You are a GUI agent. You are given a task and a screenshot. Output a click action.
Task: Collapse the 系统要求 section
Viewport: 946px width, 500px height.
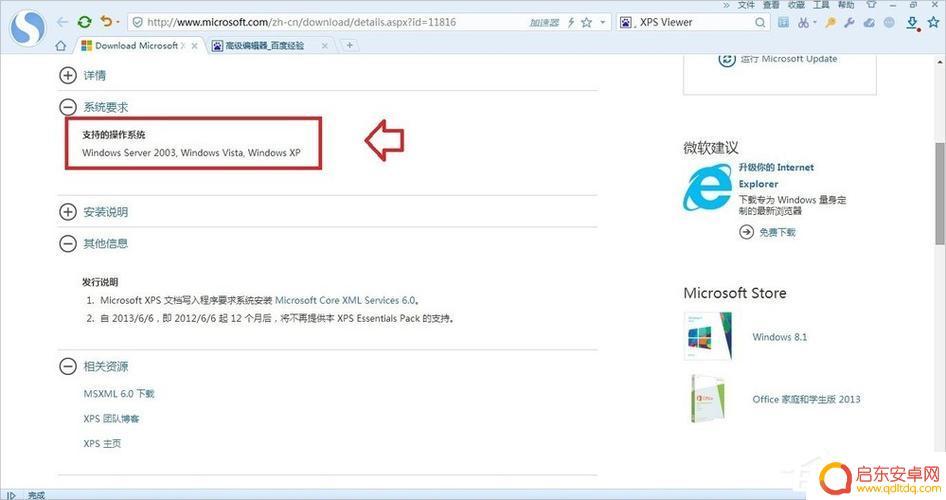[x=68, y=107]
